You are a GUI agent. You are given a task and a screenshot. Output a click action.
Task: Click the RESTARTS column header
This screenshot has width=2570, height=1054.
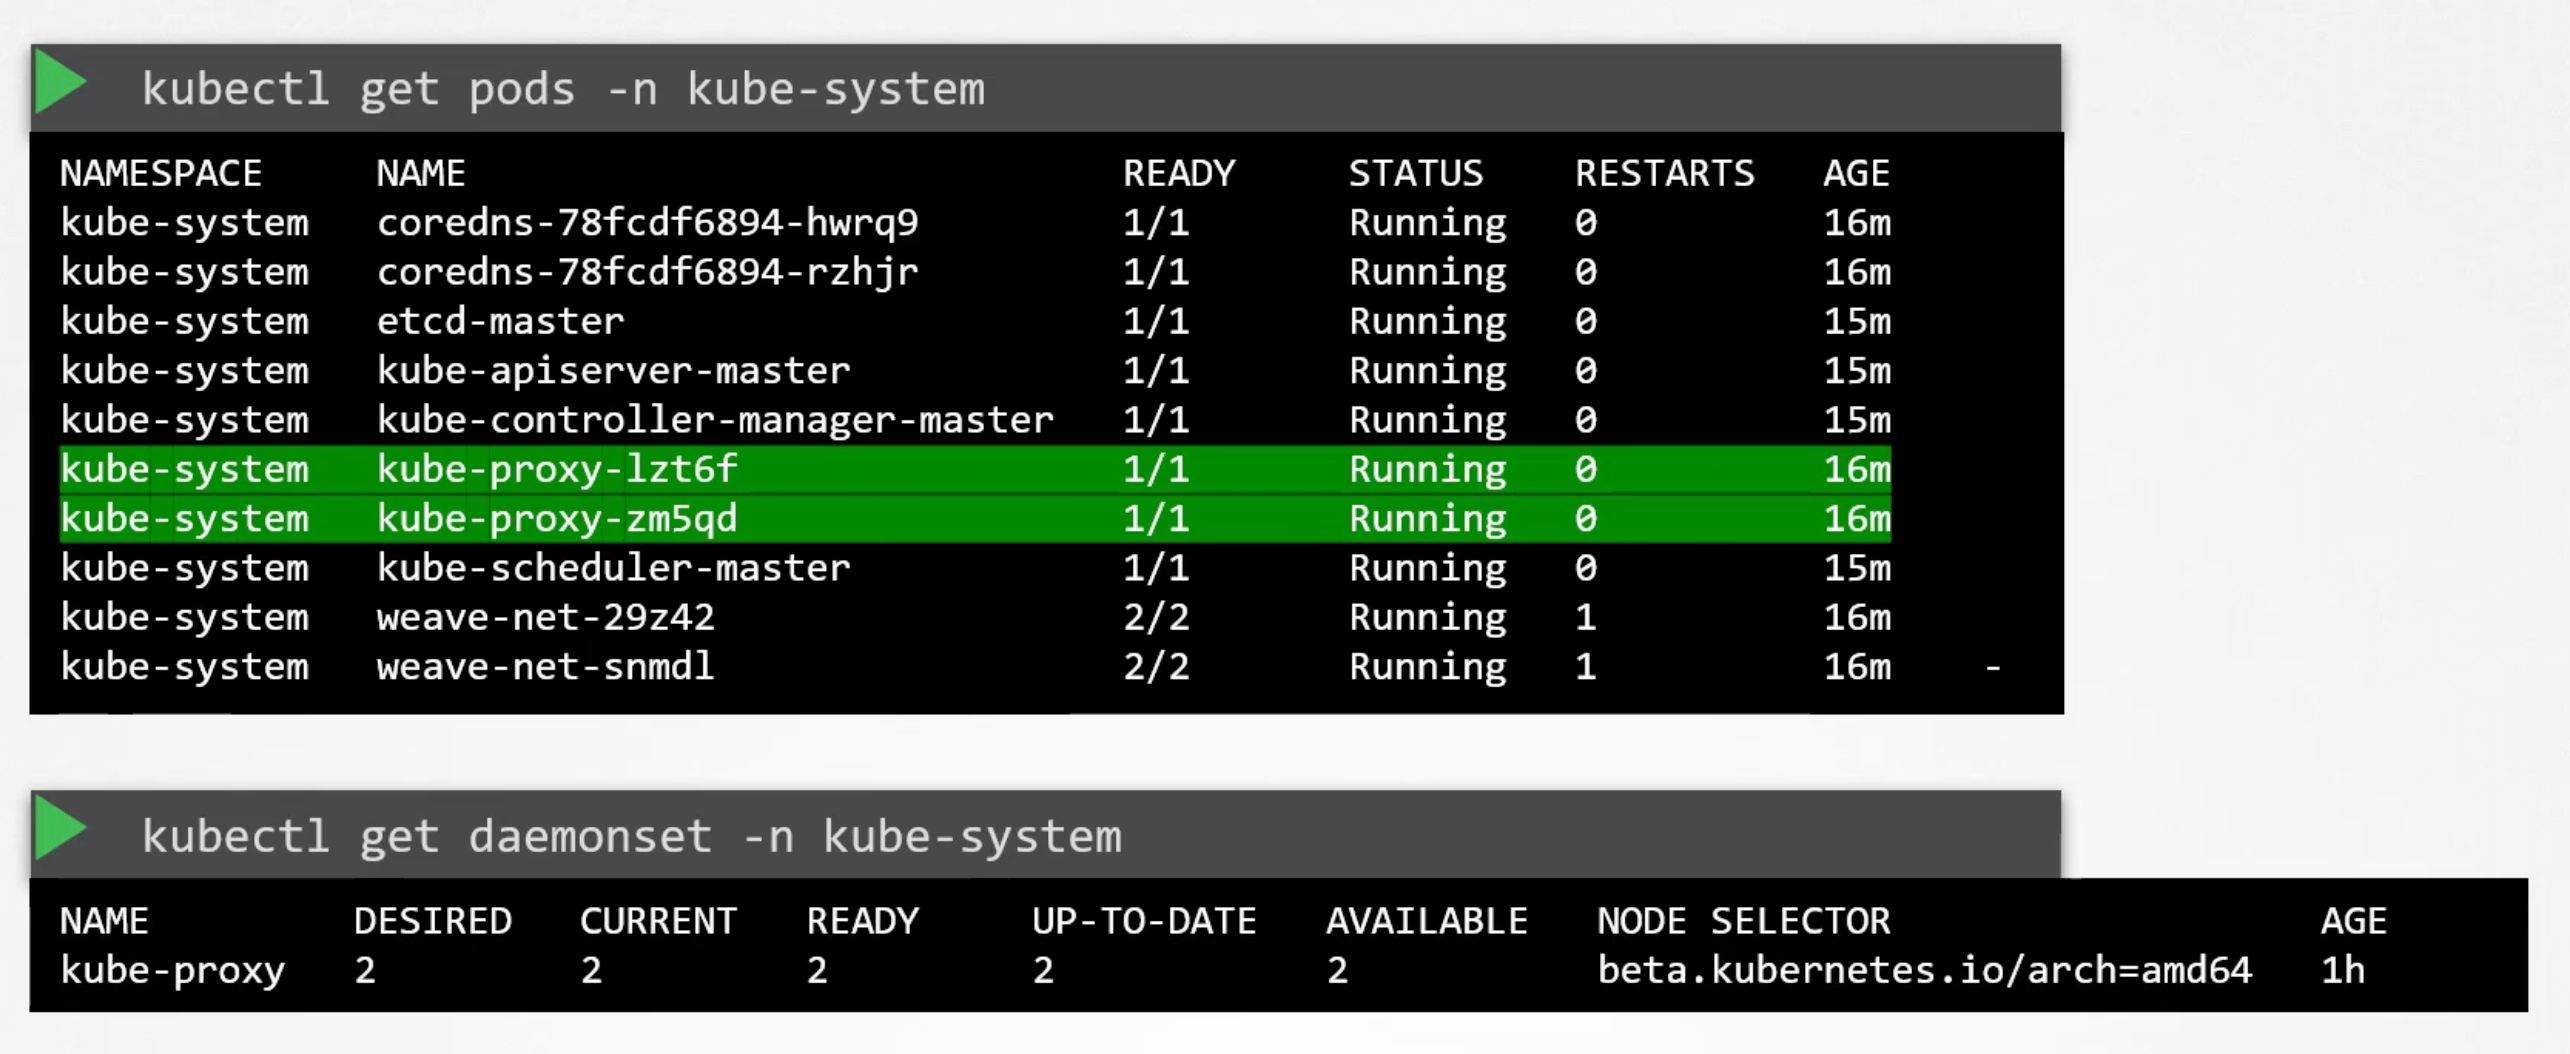point(1665,173)
